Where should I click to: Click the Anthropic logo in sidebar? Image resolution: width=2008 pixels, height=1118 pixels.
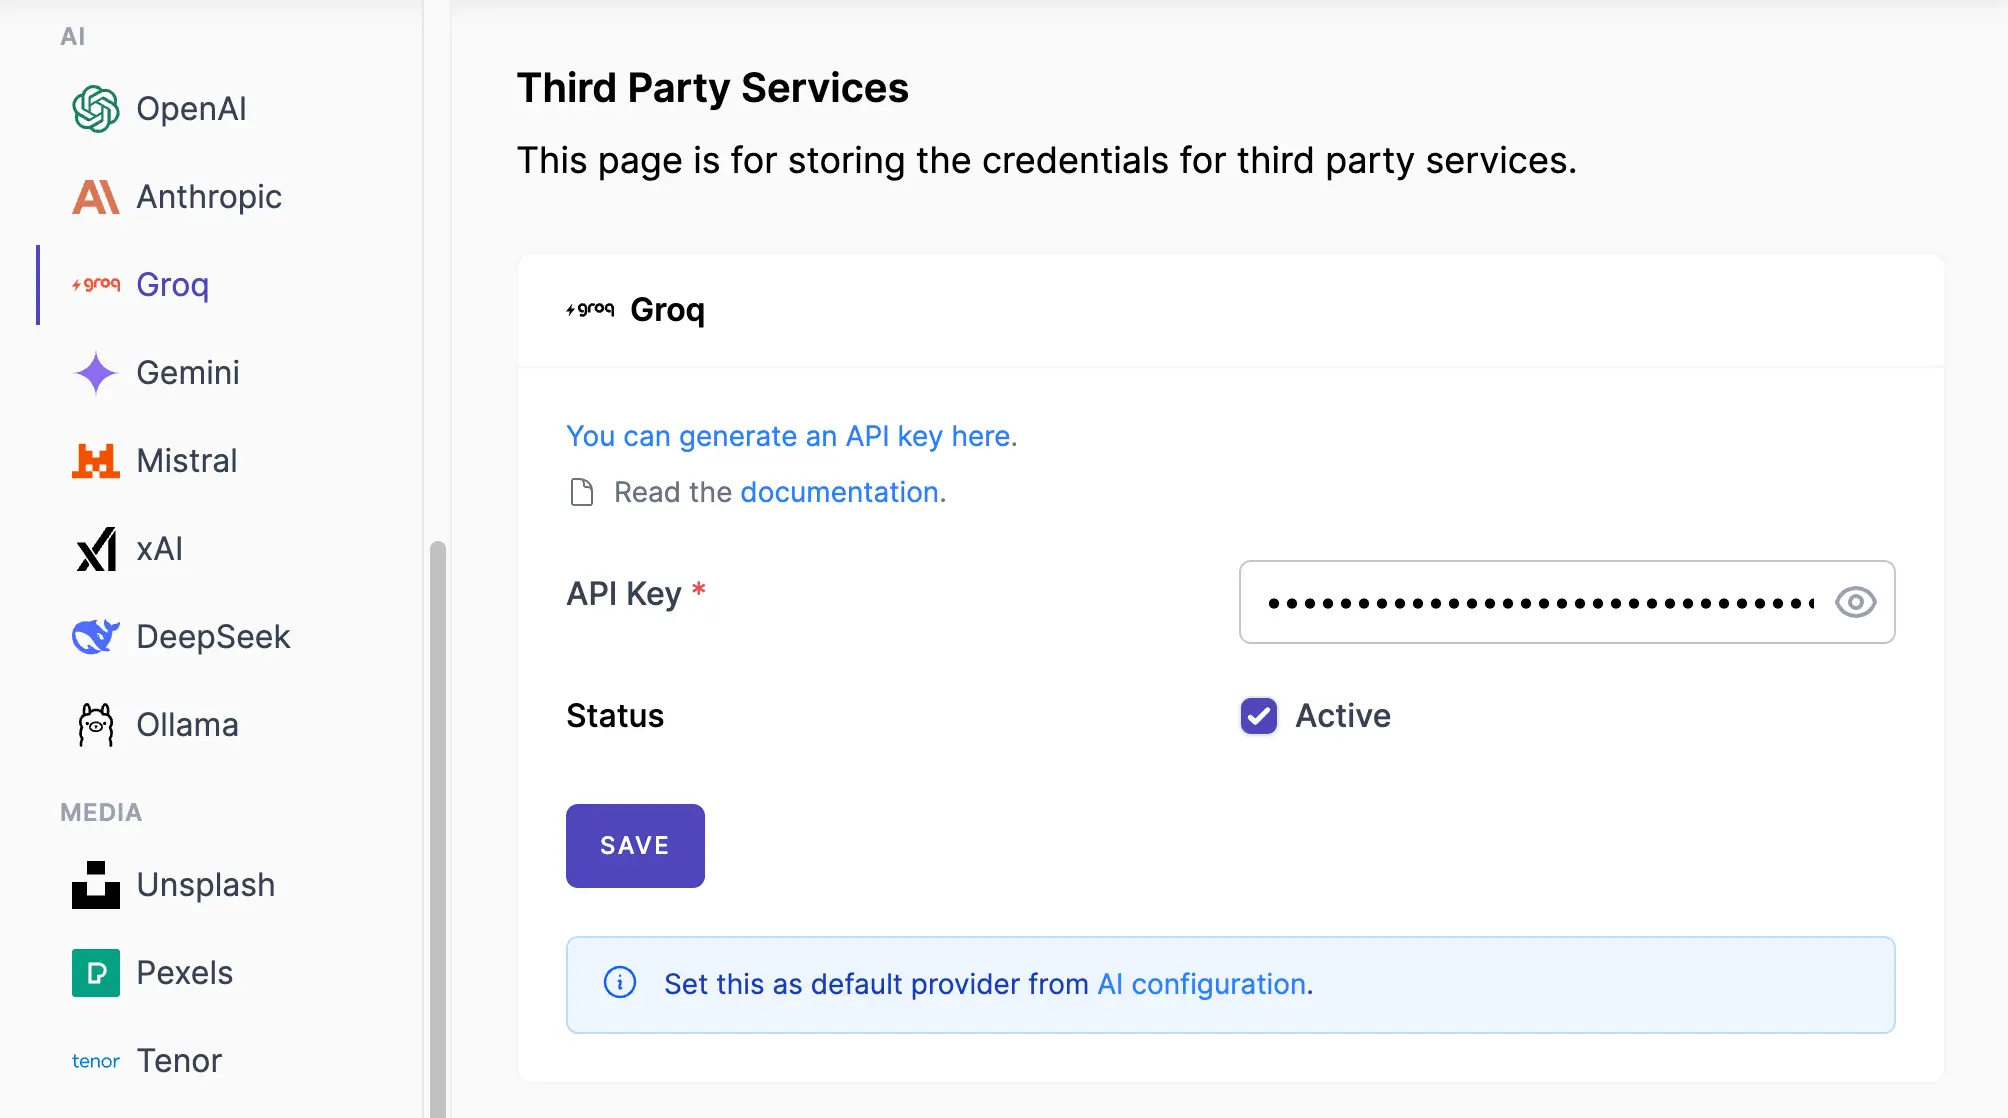pyautogui.click(x=96, y=197)
